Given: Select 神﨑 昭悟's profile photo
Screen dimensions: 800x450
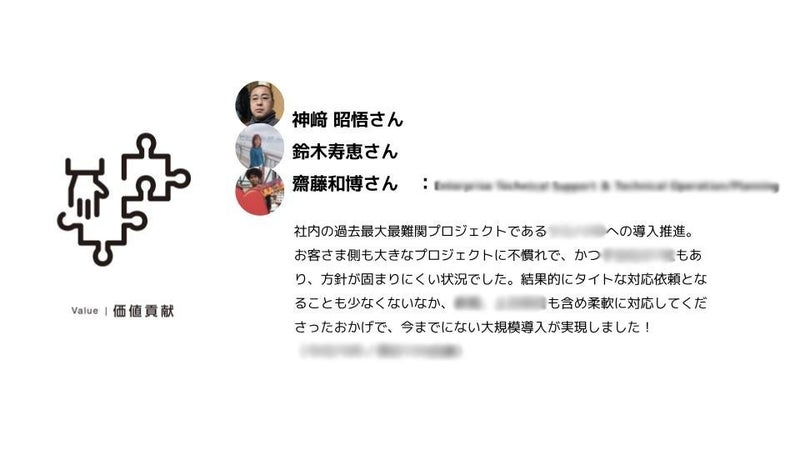Looking at the screenshot, I should (260, 104).
